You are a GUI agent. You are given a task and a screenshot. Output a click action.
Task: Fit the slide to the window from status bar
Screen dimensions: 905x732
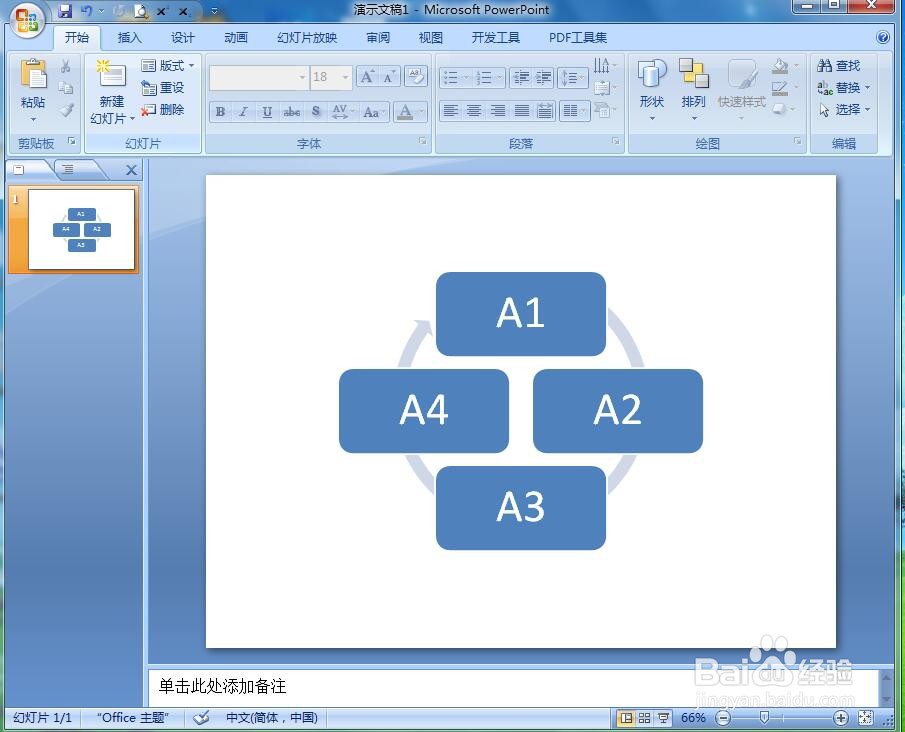click(x=865, y=718)
